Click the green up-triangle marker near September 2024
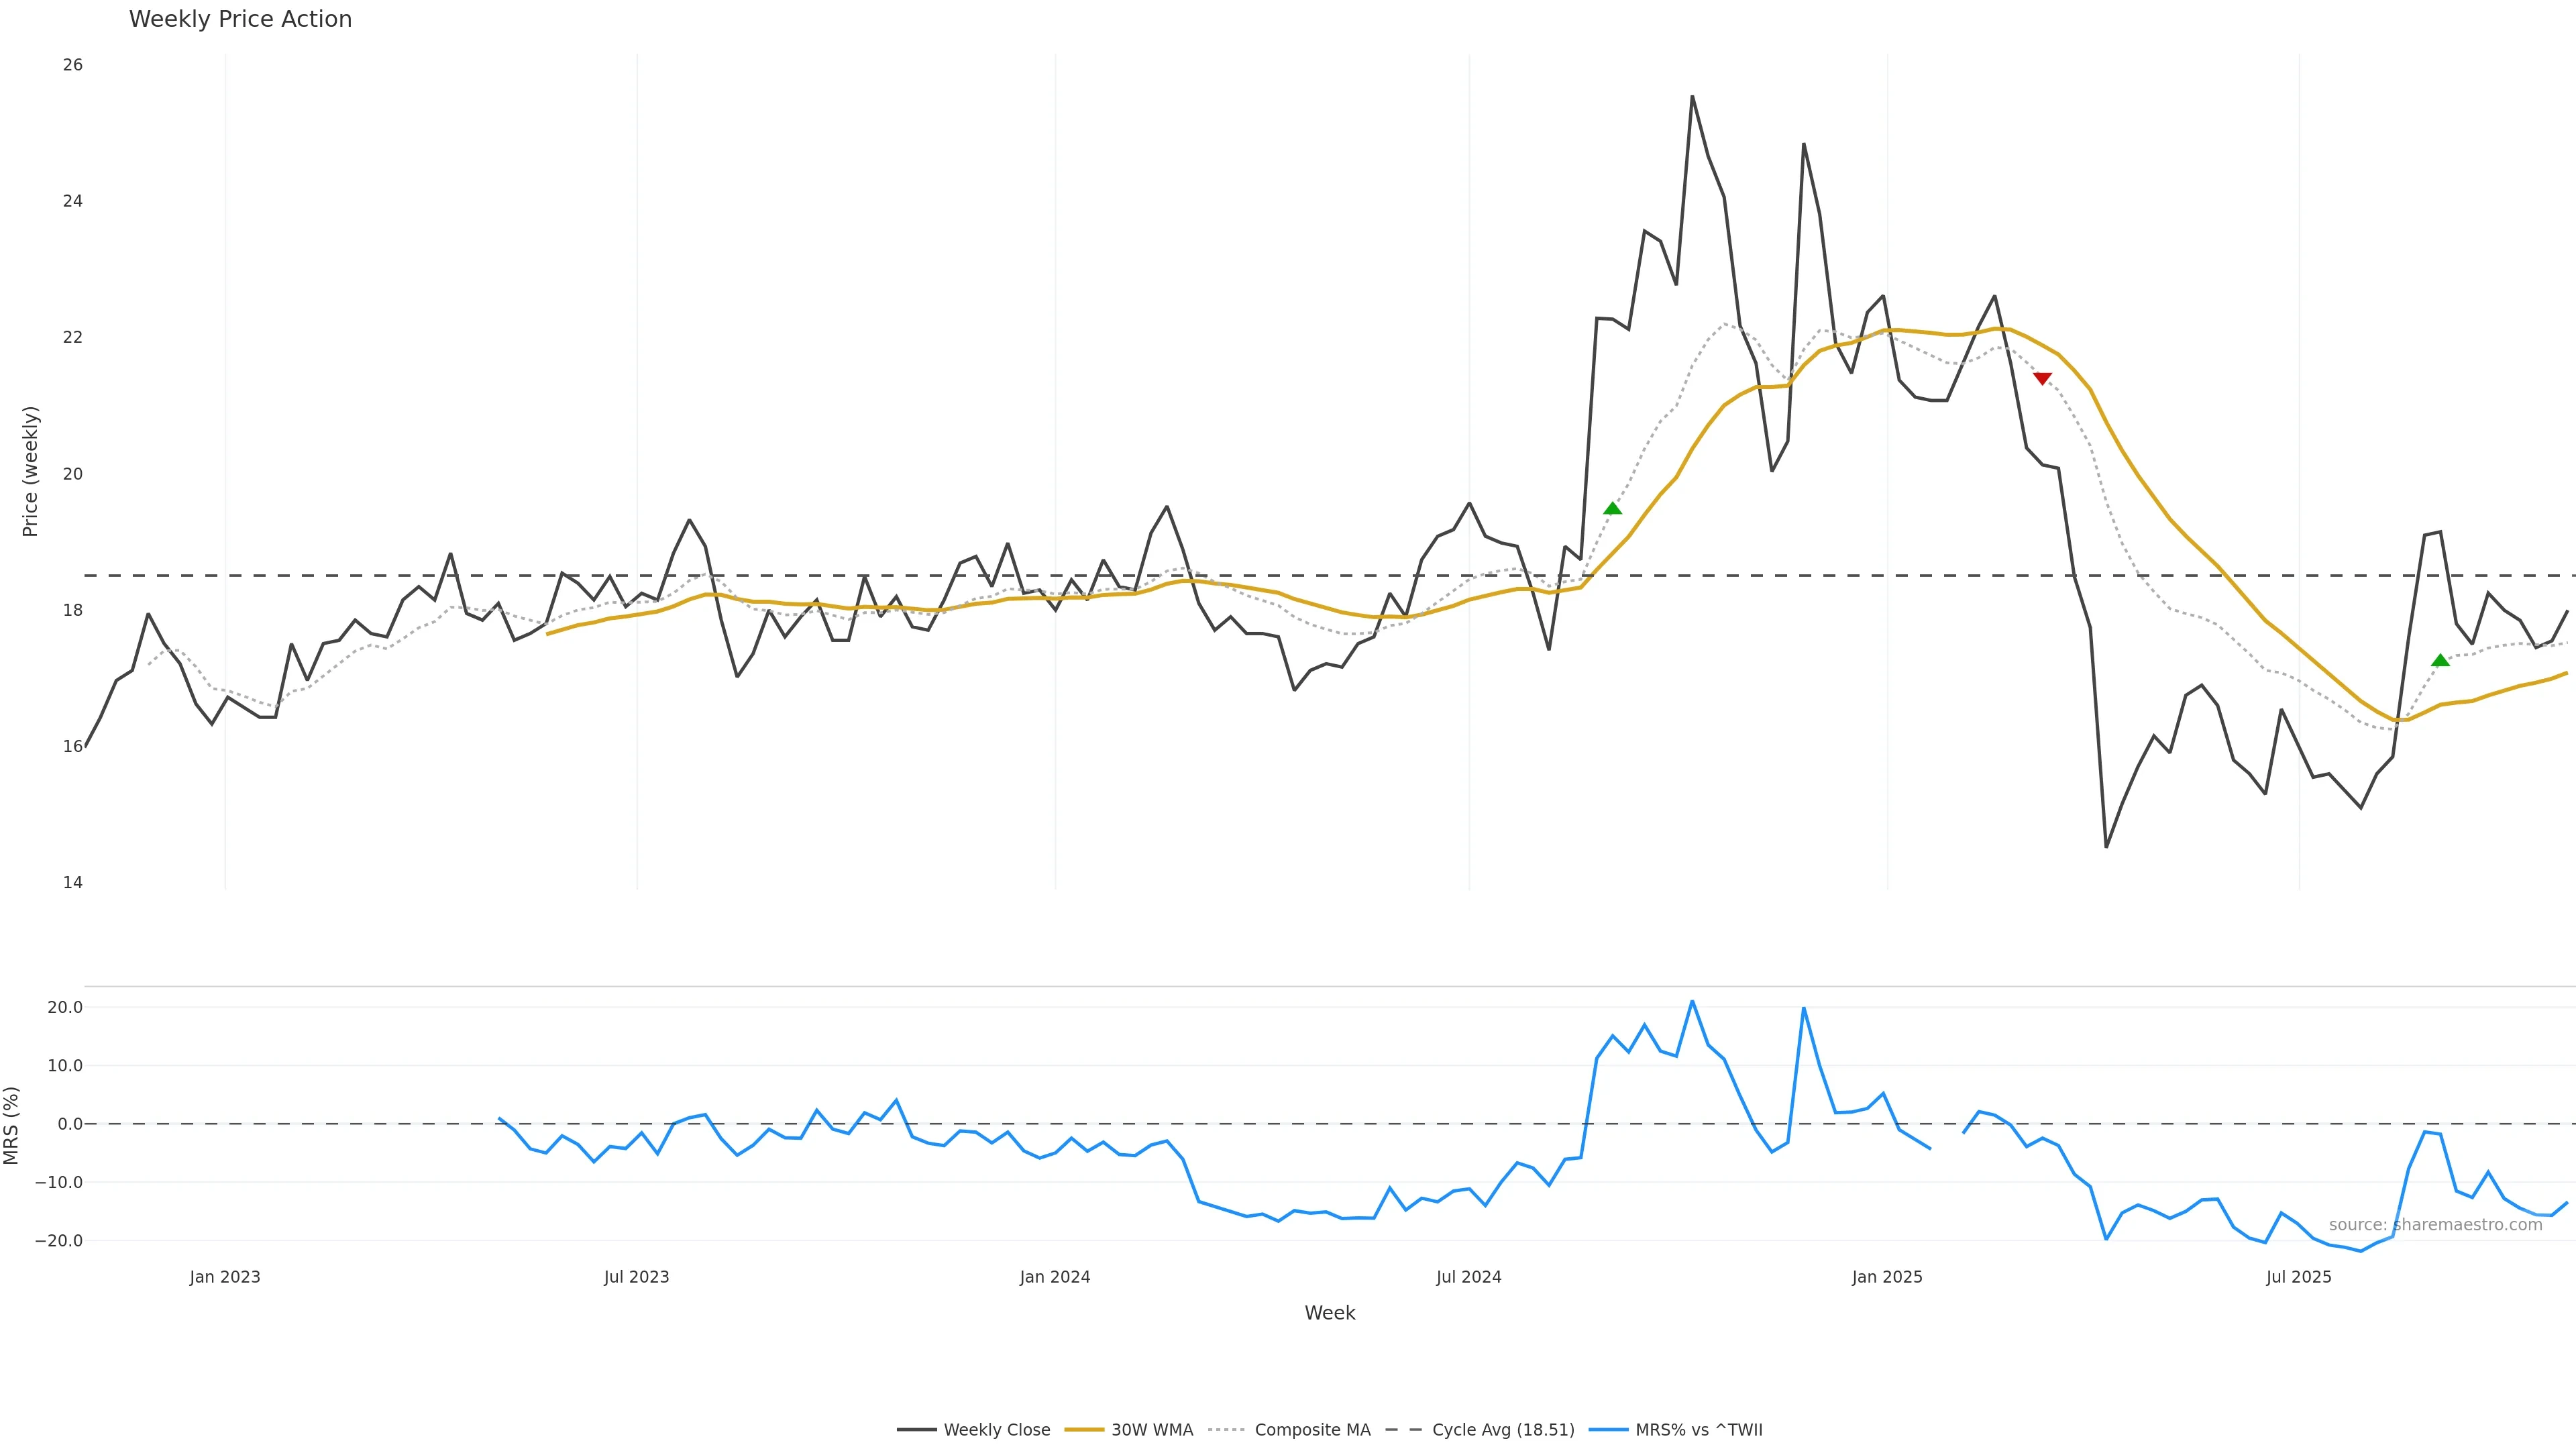Screen dimensions: 2576x1449 pyautogui.click(x=1612, y=509)
